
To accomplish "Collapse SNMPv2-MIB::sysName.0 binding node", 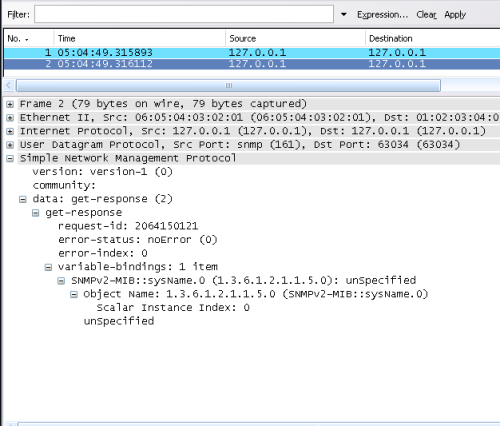I will point(61,281).
